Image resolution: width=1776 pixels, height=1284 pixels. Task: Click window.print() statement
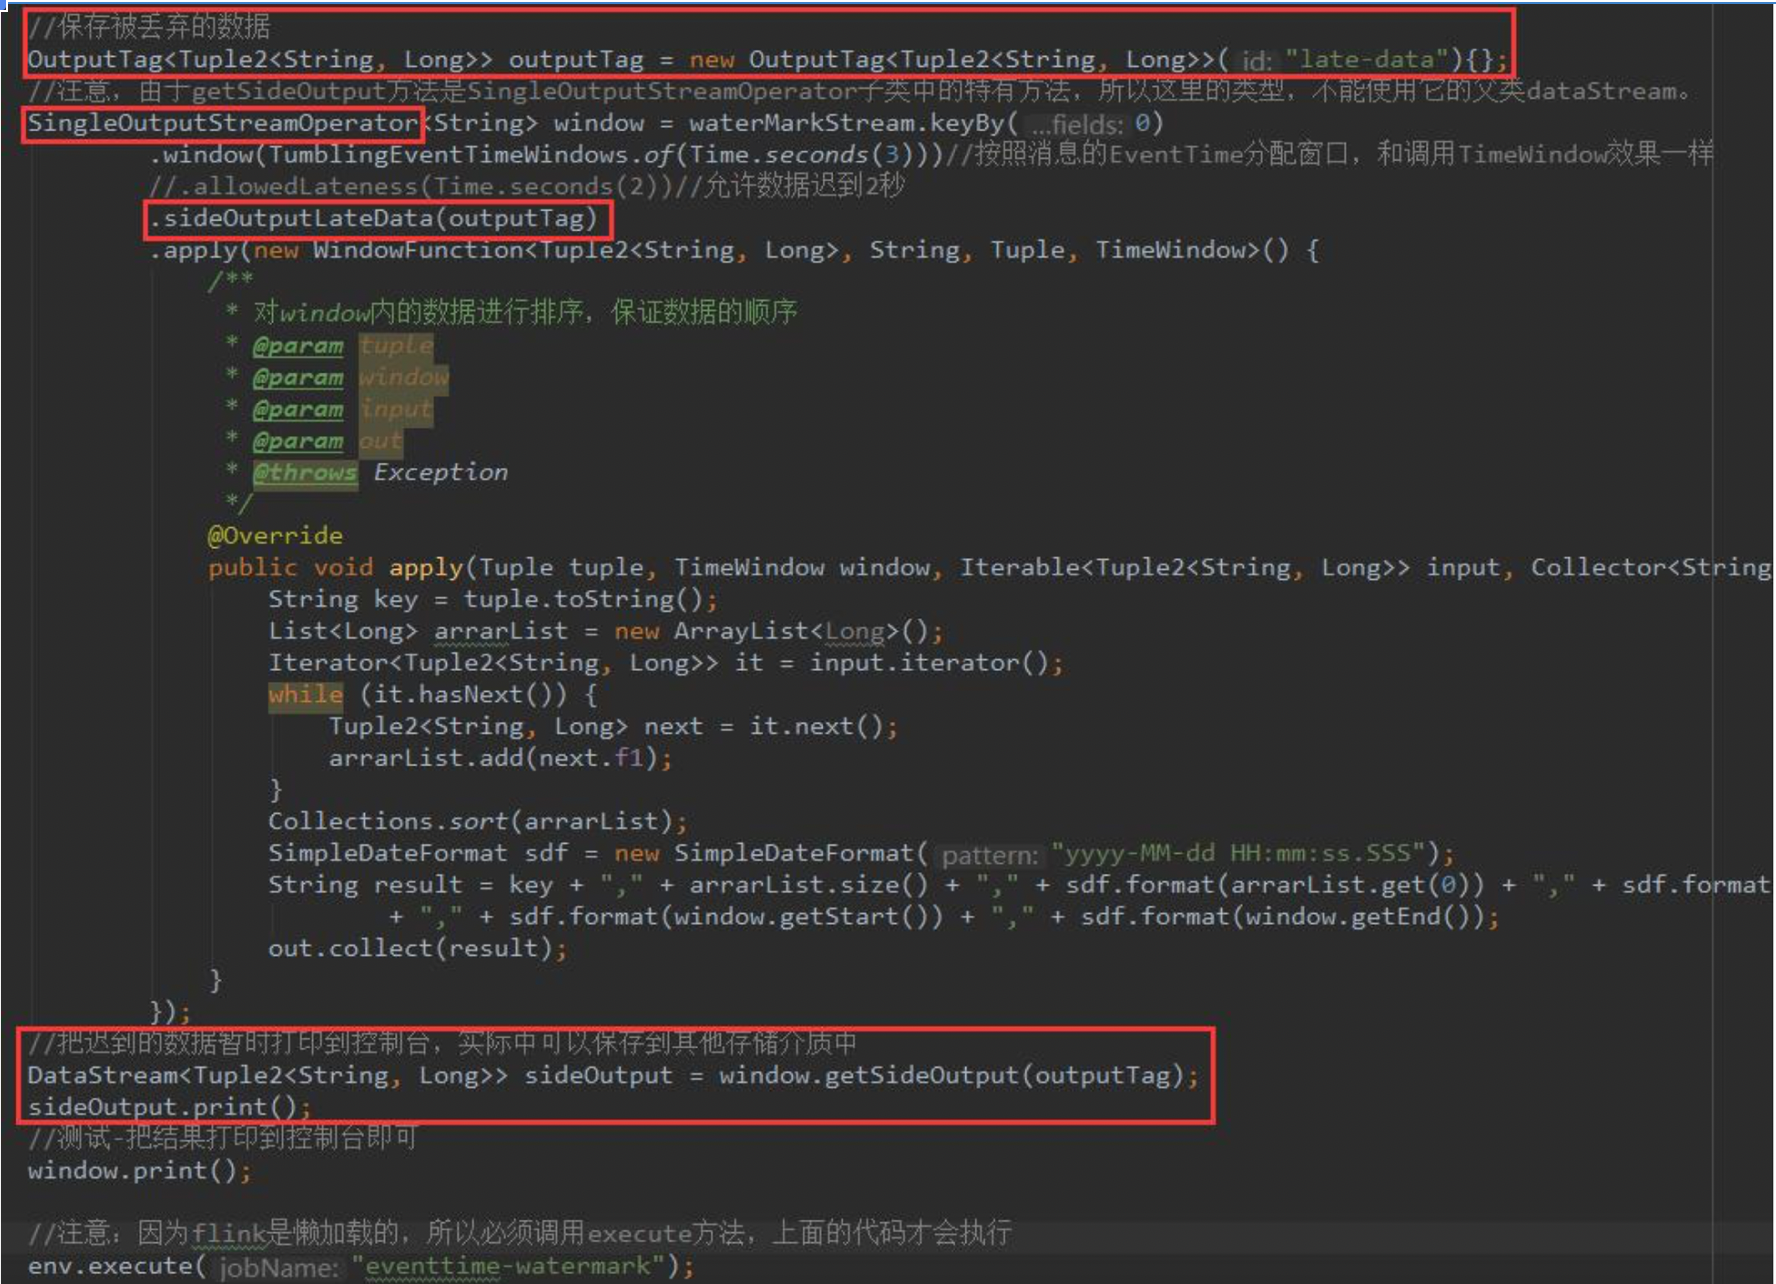coord(139,1171)
